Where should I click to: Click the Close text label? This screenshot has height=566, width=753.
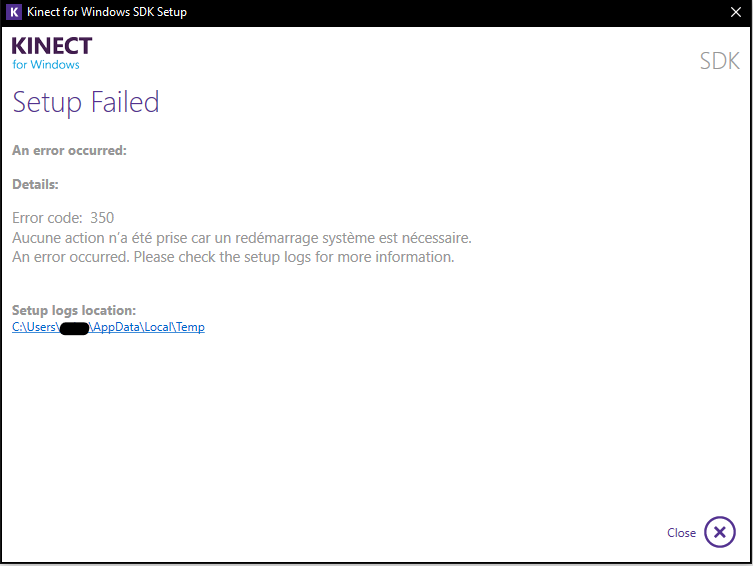681,533
